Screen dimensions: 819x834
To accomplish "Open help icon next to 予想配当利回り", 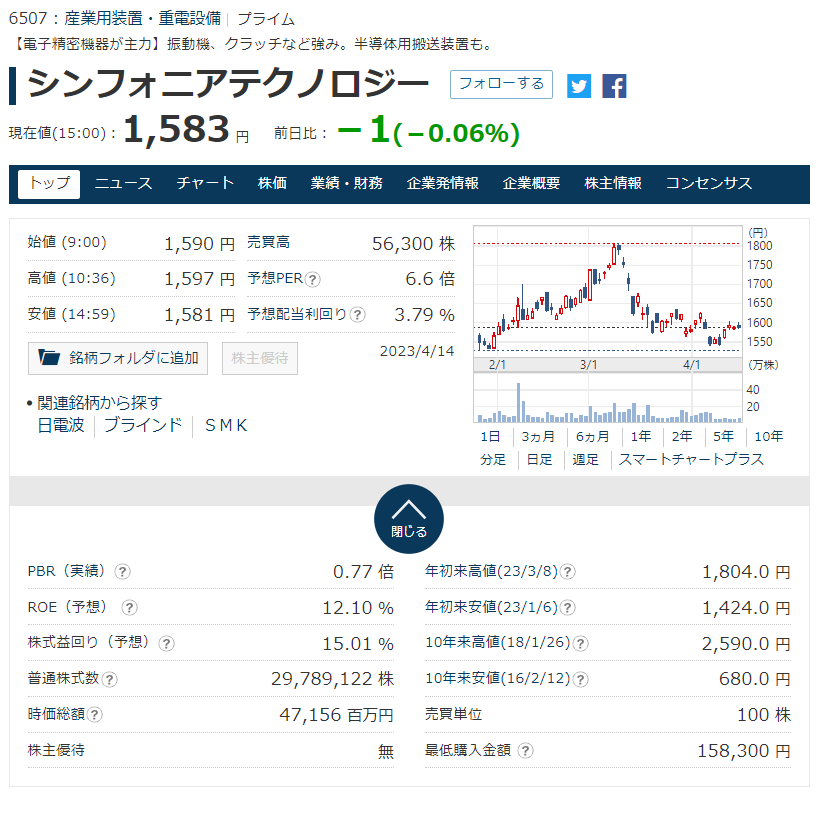I will pos(357,315).
